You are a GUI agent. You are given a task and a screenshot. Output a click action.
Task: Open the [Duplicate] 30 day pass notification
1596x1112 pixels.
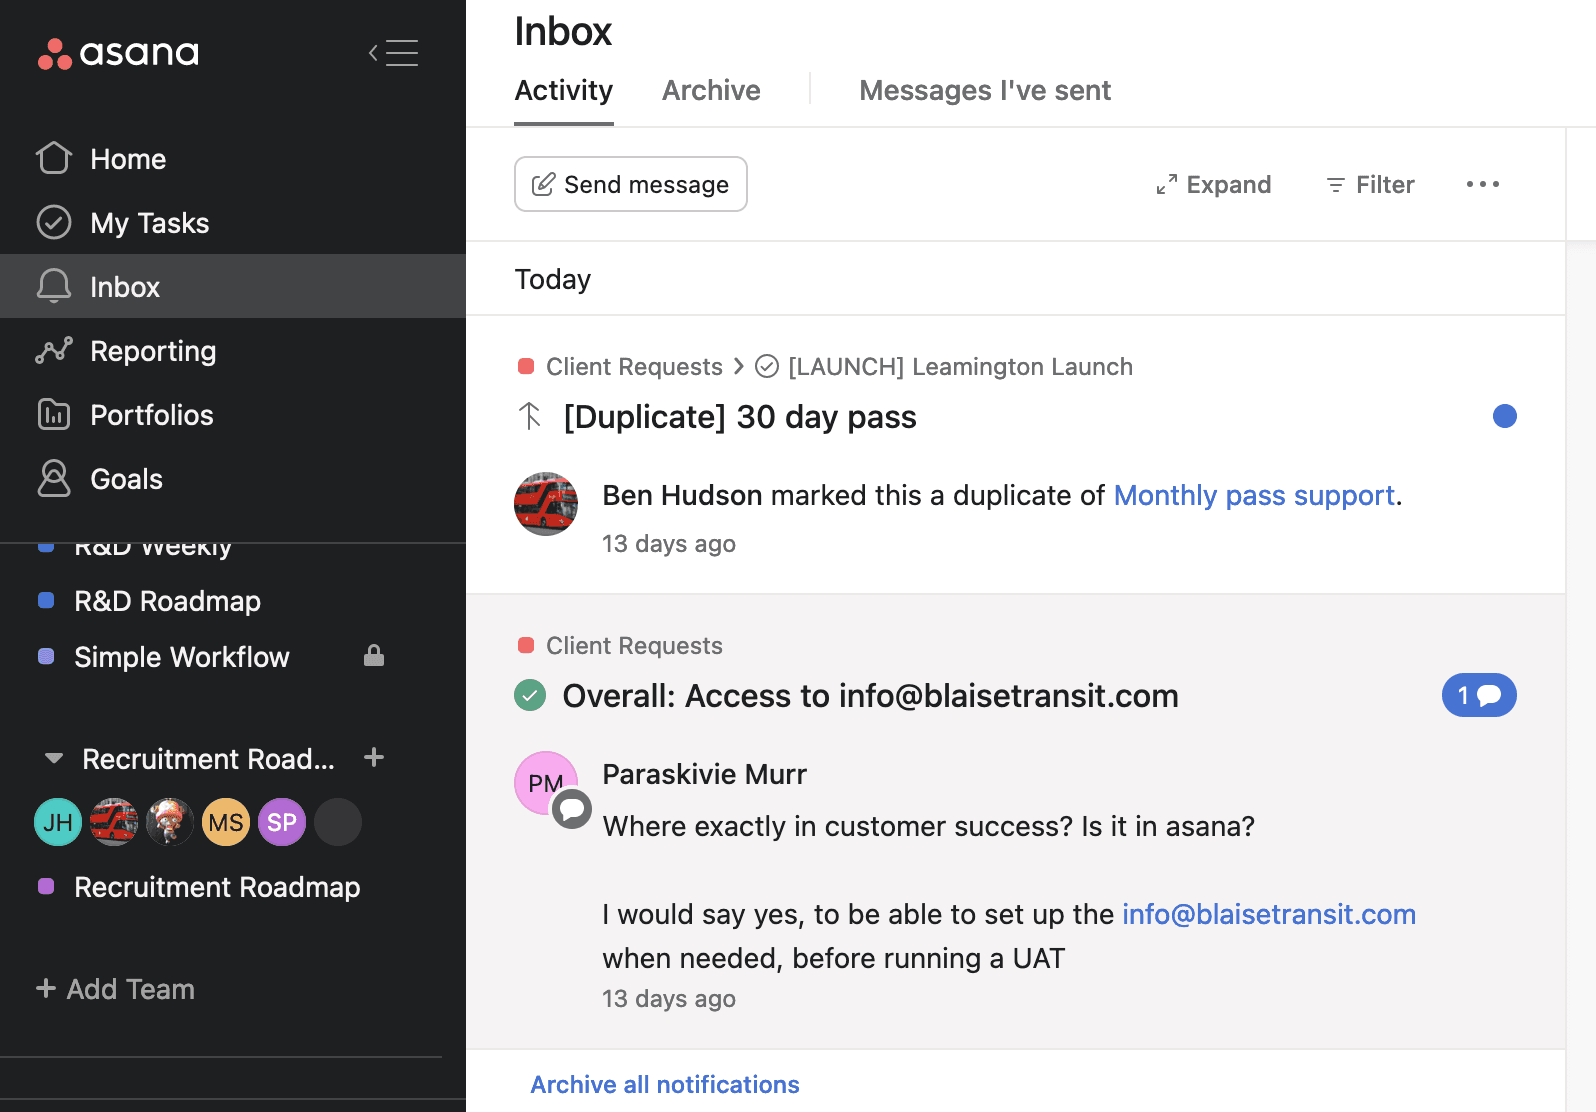point(740,416)
